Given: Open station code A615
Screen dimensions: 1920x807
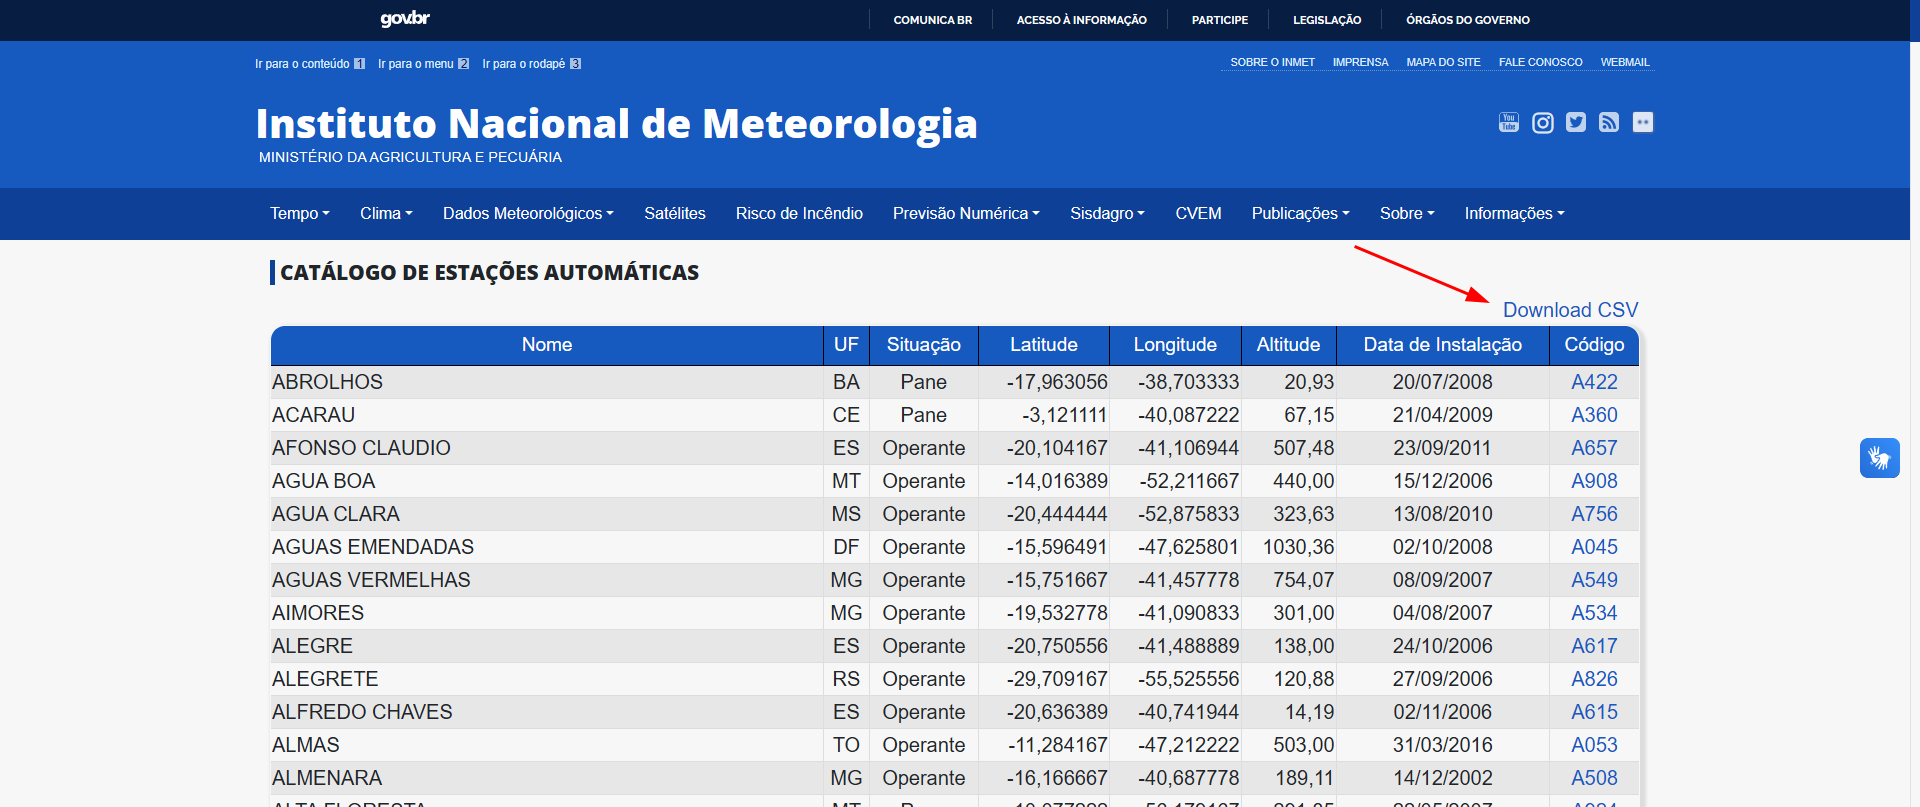Looking at the screenshot, I should click(1594, 712).
